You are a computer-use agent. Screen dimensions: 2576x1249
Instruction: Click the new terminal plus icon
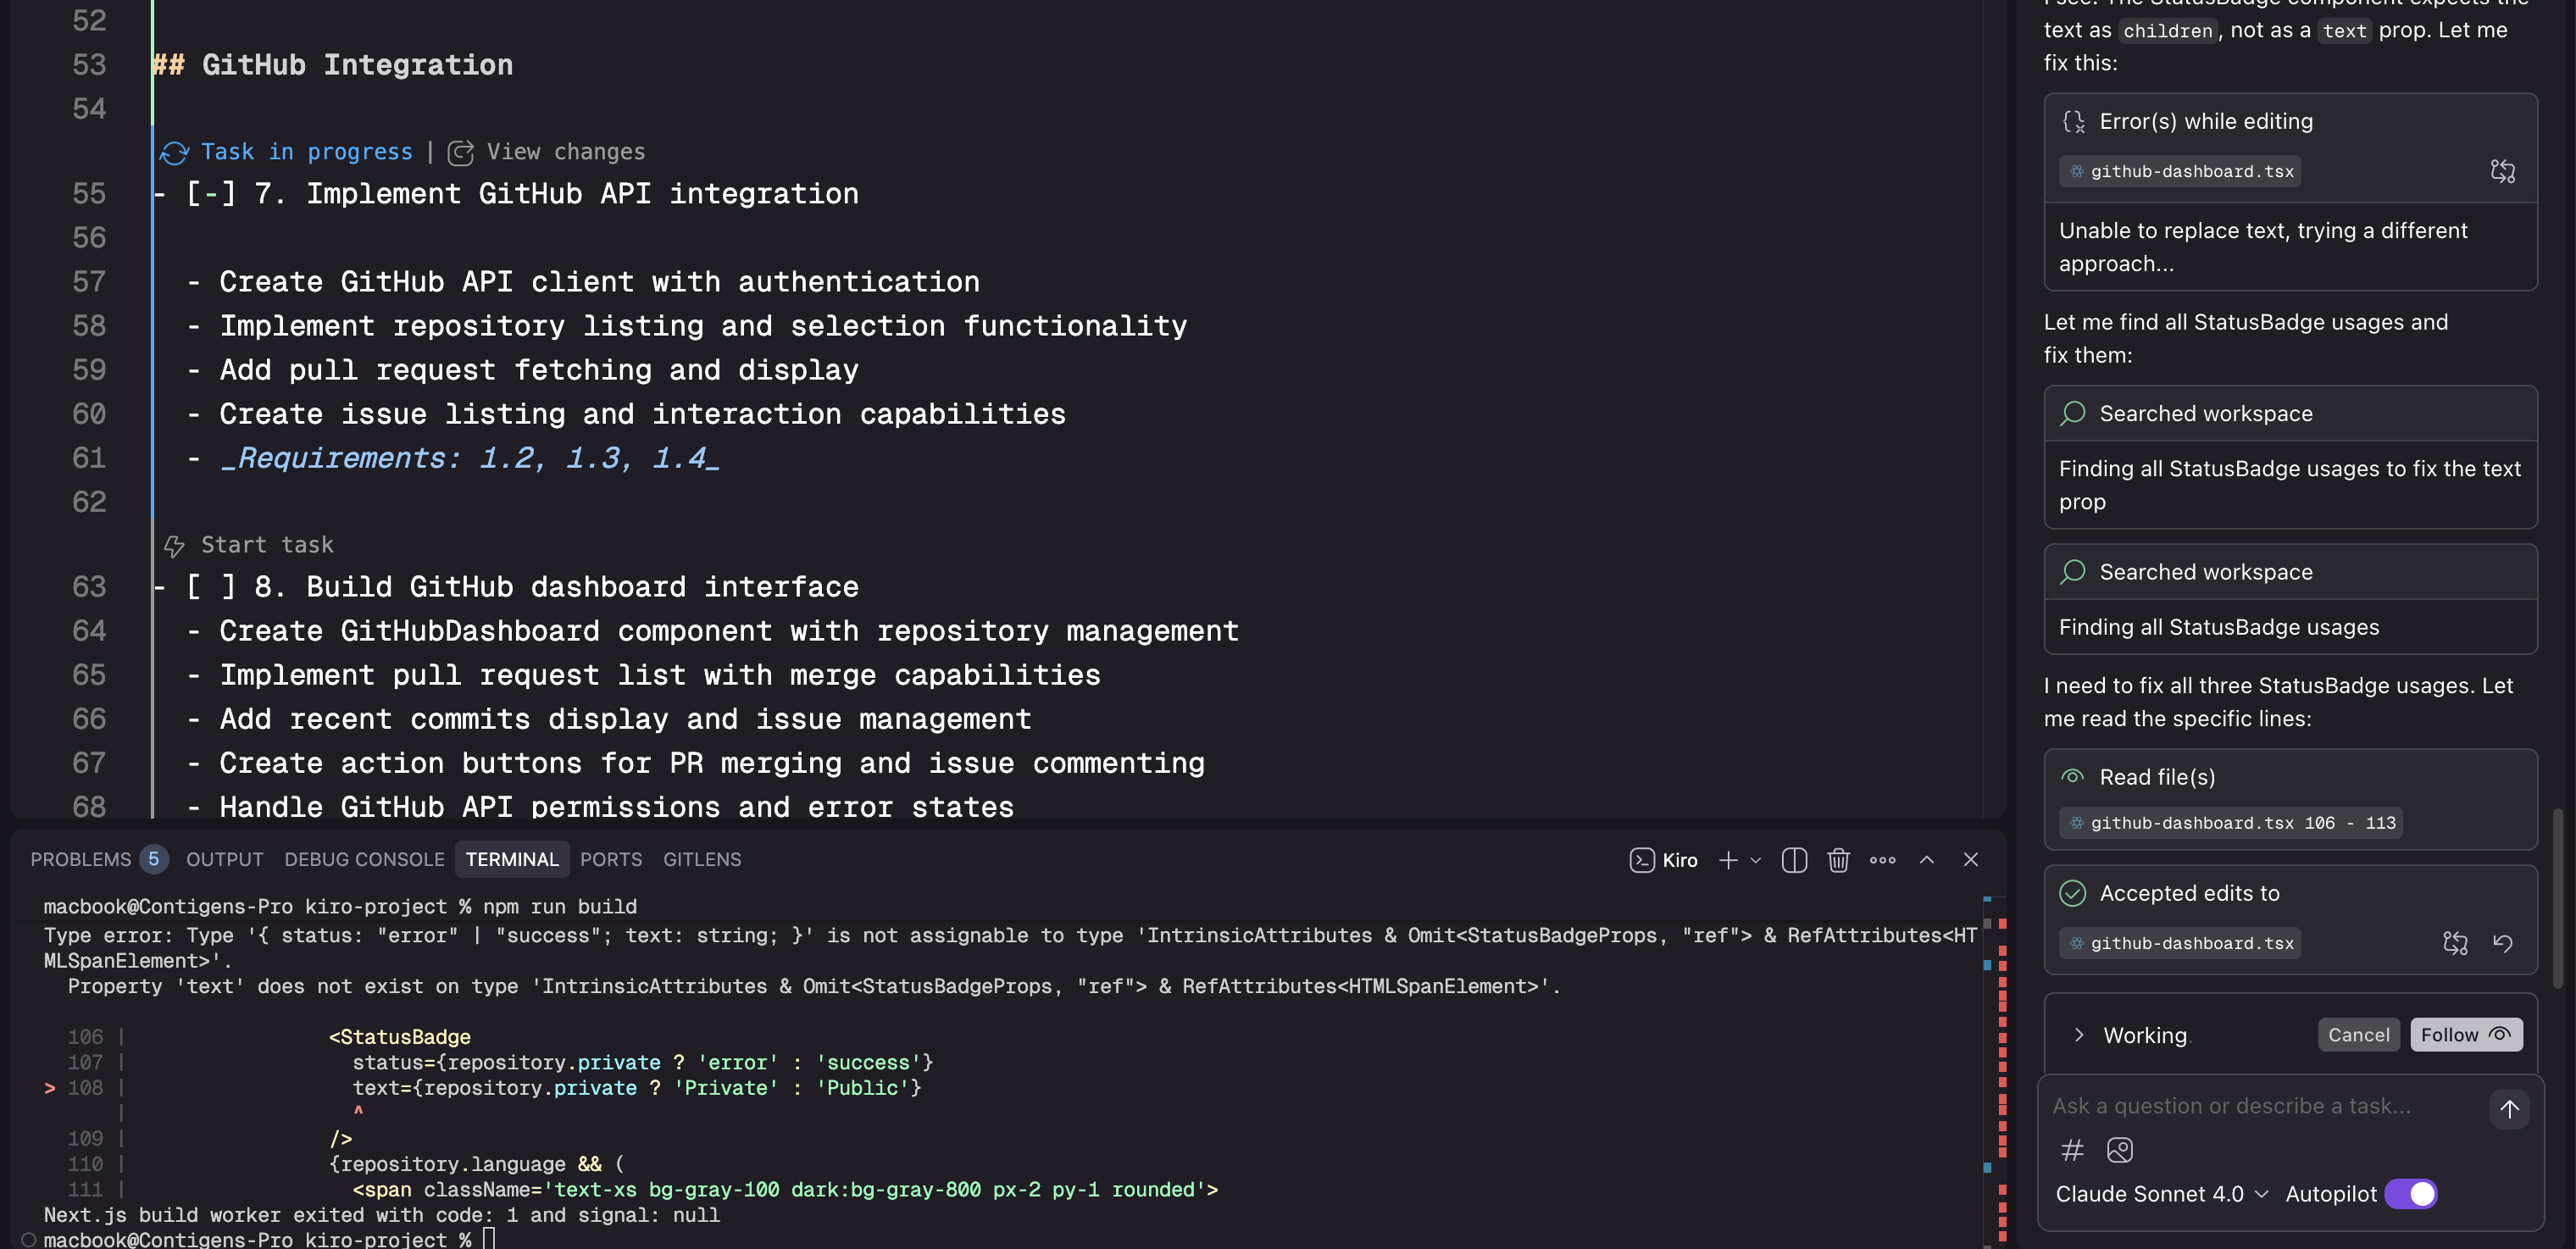point(1727,860)
